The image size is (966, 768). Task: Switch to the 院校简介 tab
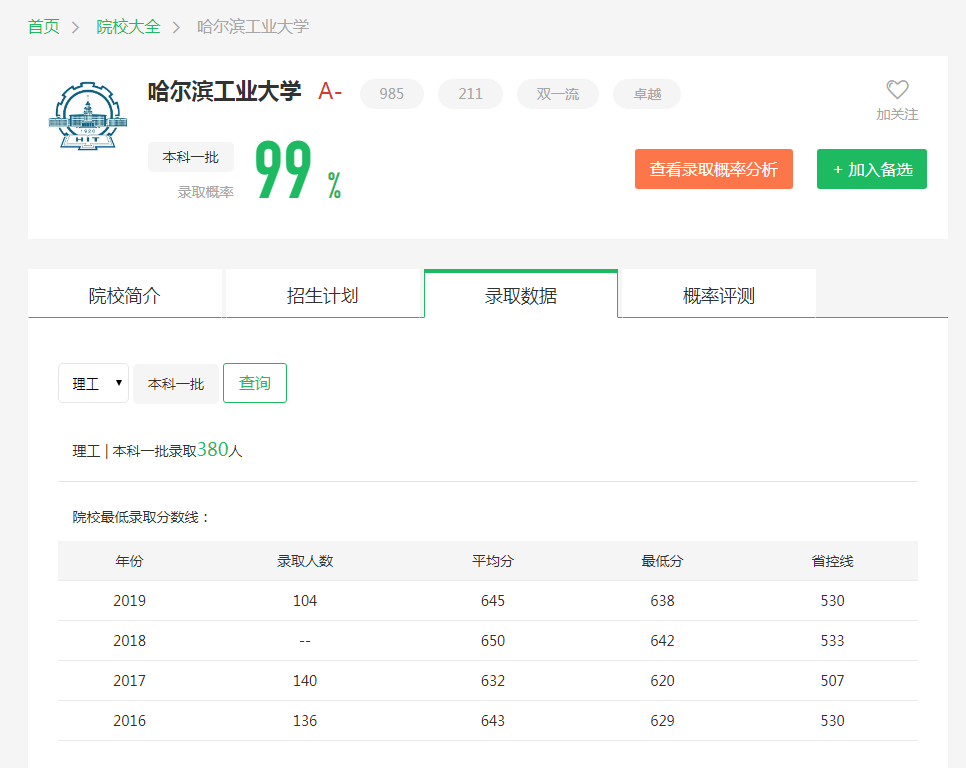(x=125, y=295)
